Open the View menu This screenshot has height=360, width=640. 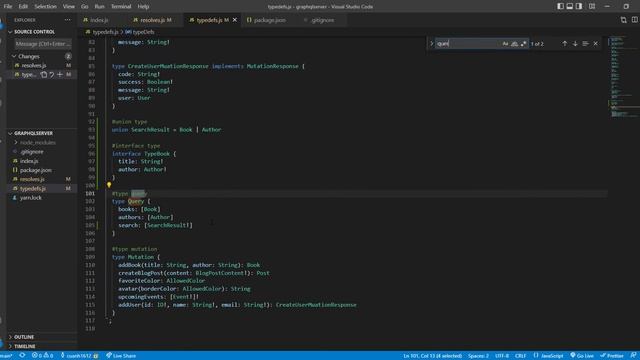pos(69,7)
